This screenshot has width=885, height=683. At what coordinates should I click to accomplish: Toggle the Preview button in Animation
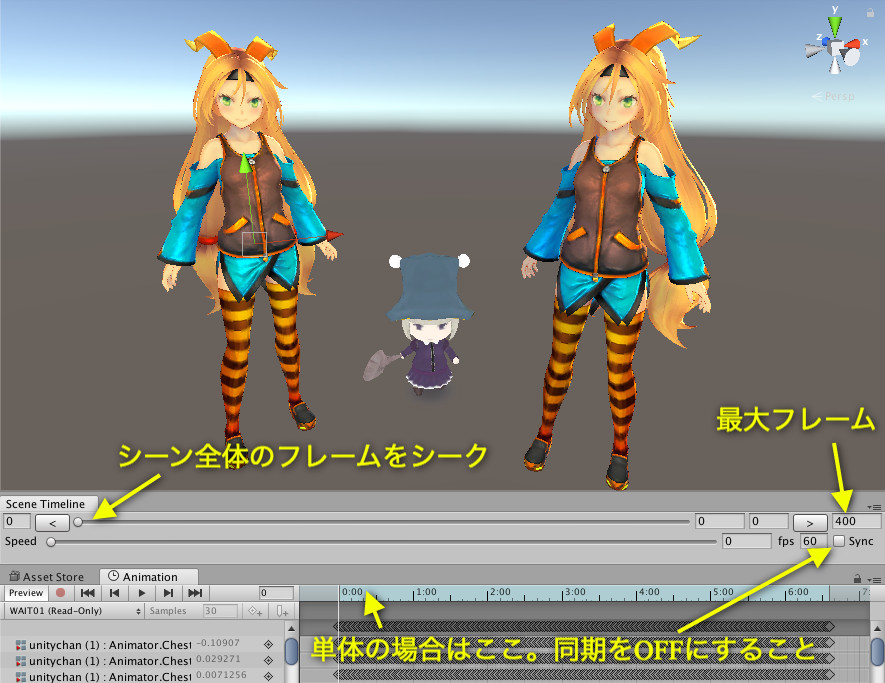(x=26, y=593)
